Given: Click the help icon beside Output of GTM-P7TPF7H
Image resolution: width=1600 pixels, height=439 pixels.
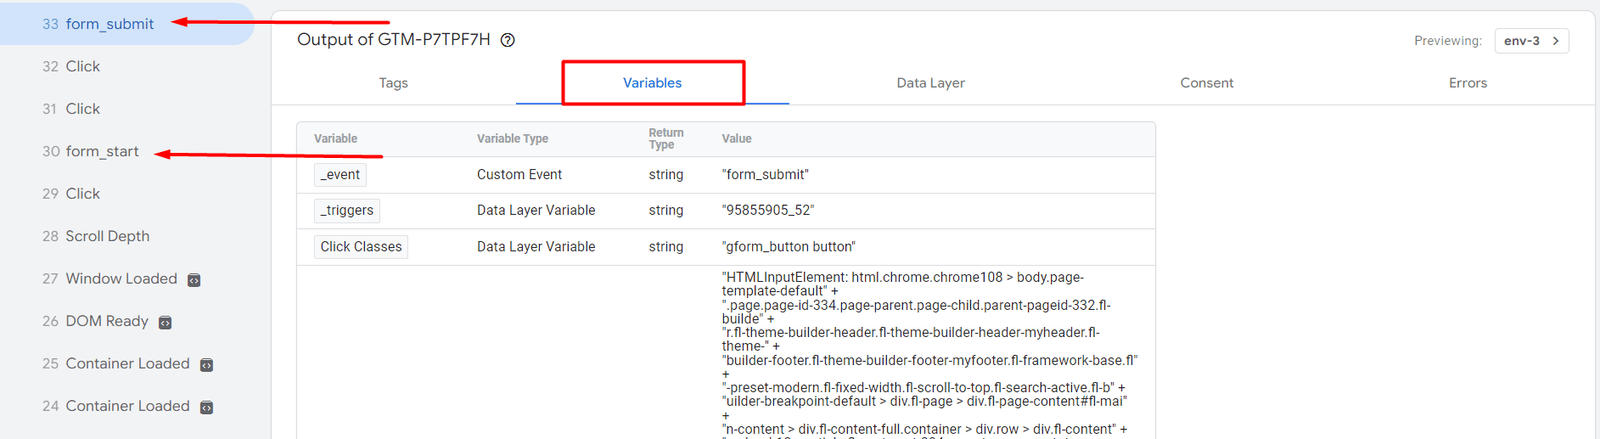Looking at the screenshot, I should click(508, 40).
